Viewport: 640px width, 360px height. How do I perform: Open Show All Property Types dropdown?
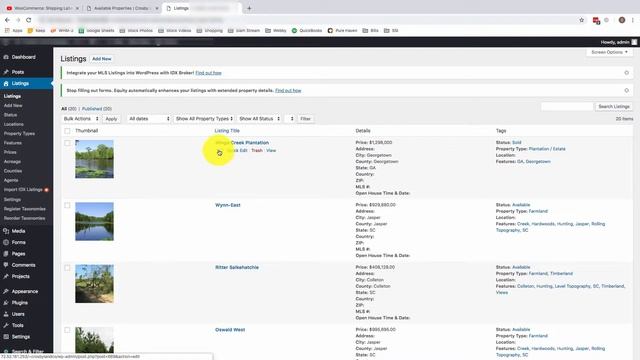click(204, 119)
